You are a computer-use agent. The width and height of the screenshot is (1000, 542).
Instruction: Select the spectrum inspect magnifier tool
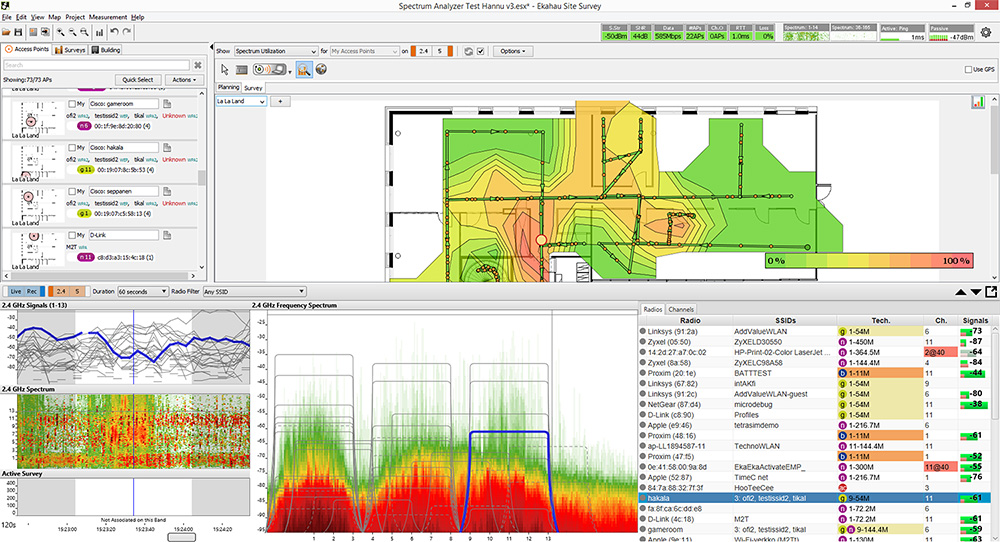tap(304, 70)
